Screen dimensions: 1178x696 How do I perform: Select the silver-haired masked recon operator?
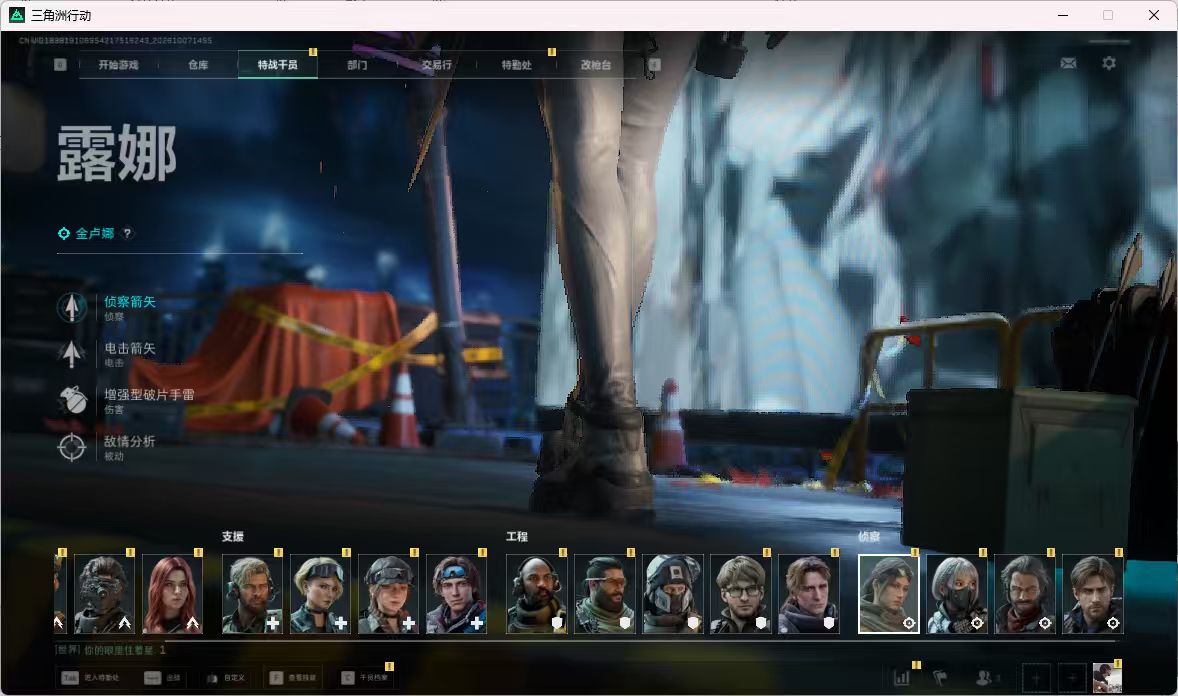pos(957,595)
